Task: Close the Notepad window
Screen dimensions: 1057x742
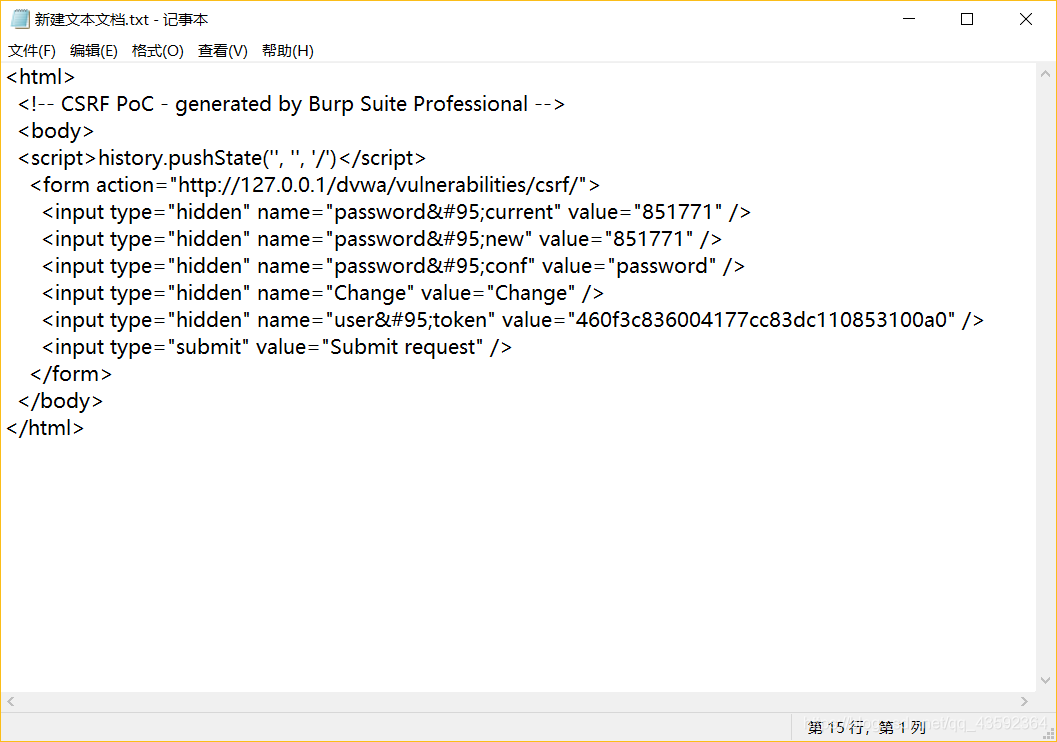Action: click(1025, 19)
